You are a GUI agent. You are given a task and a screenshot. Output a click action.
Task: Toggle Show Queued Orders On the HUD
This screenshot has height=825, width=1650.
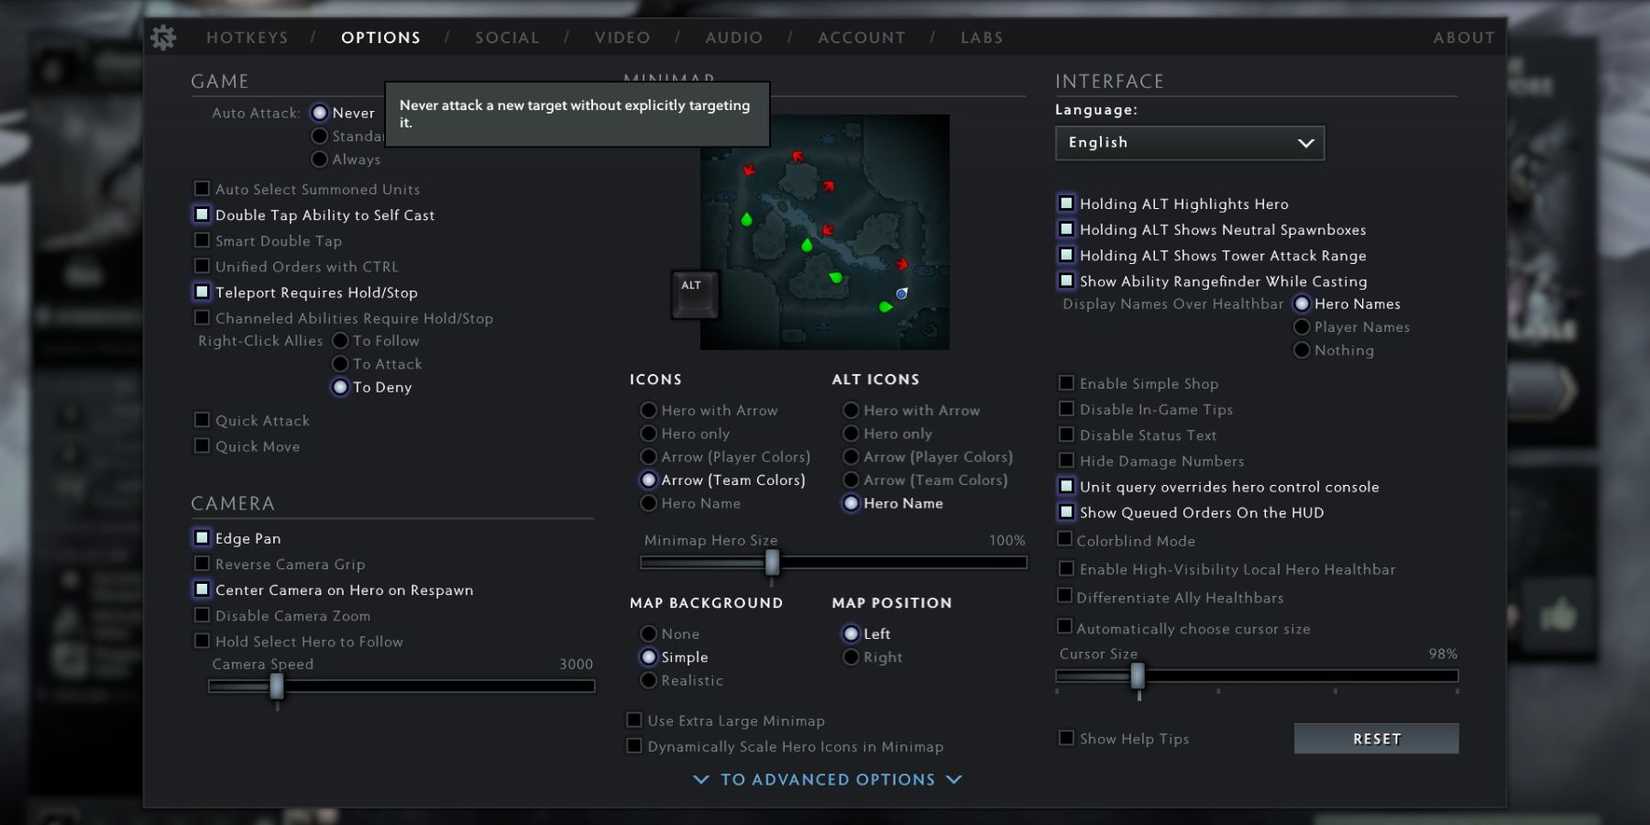1067,512
